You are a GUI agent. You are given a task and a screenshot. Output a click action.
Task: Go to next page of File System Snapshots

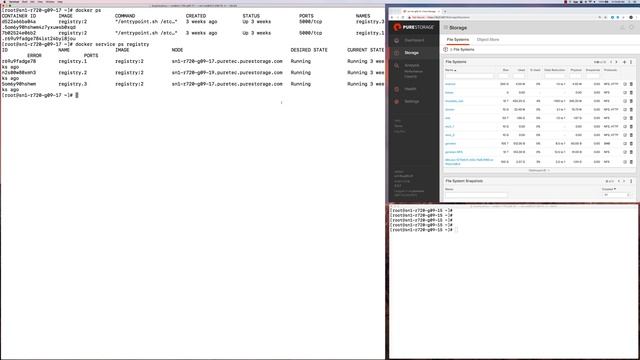coord(624,181)
